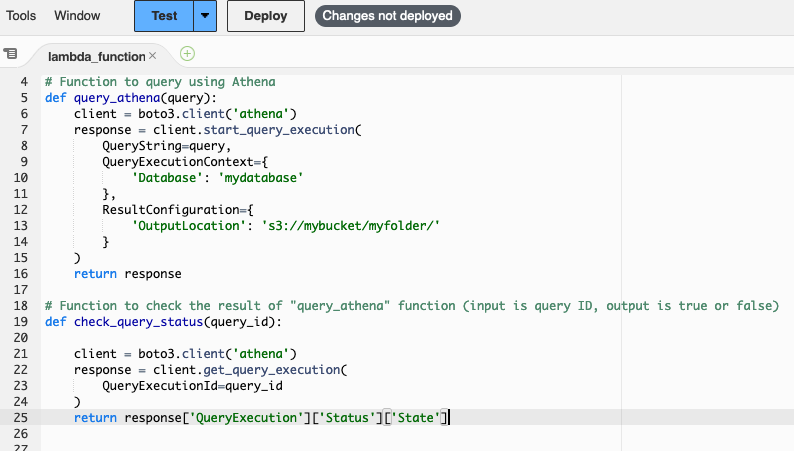The image size is (794, 451).
Task: Click the comment 'Function to query using Athena'
Action: pos(160,81)
